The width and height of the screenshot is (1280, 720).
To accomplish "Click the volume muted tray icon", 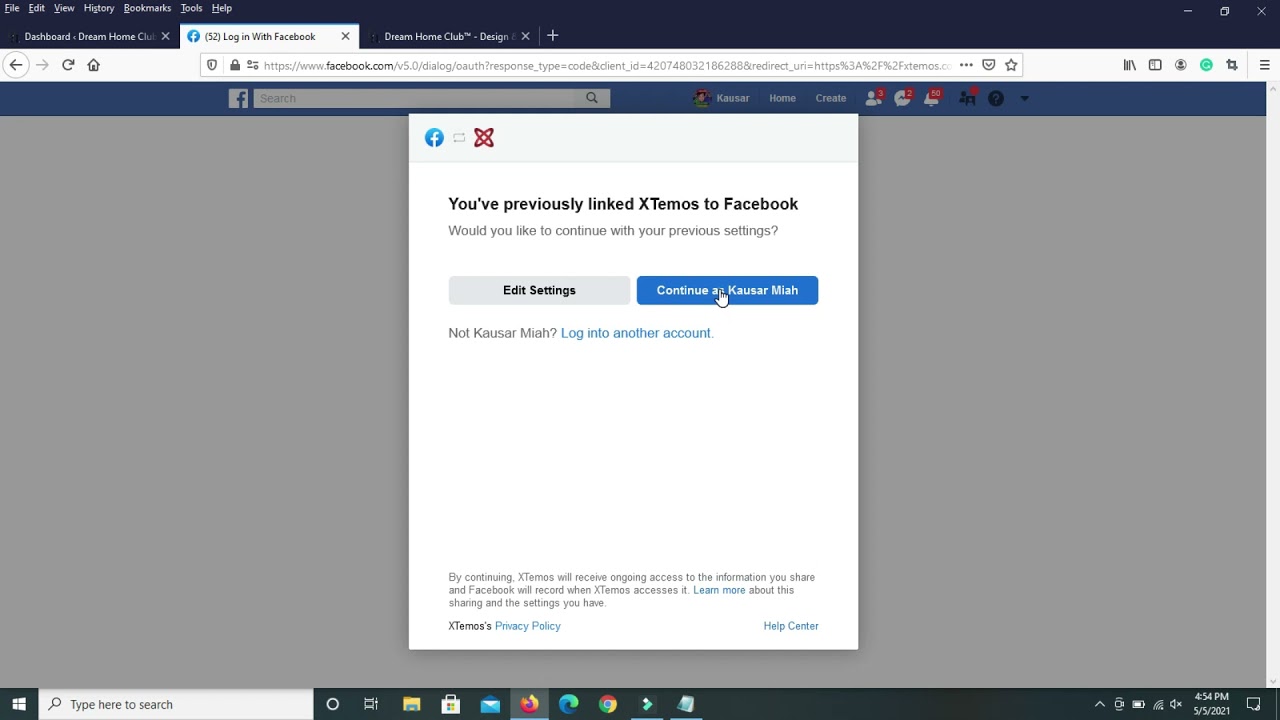I will pyautogui.click(x=1176, y=704).
